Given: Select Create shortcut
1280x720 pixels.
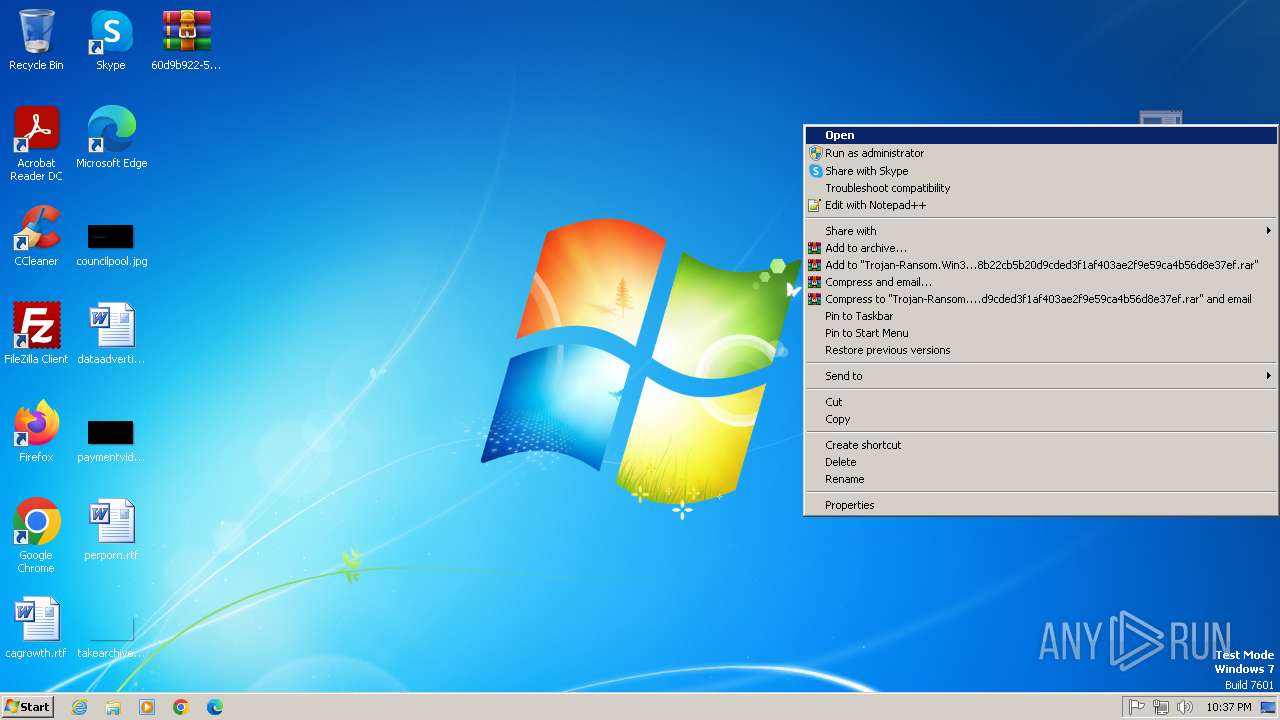Looking at the screenshot, I should [1041, 445].
